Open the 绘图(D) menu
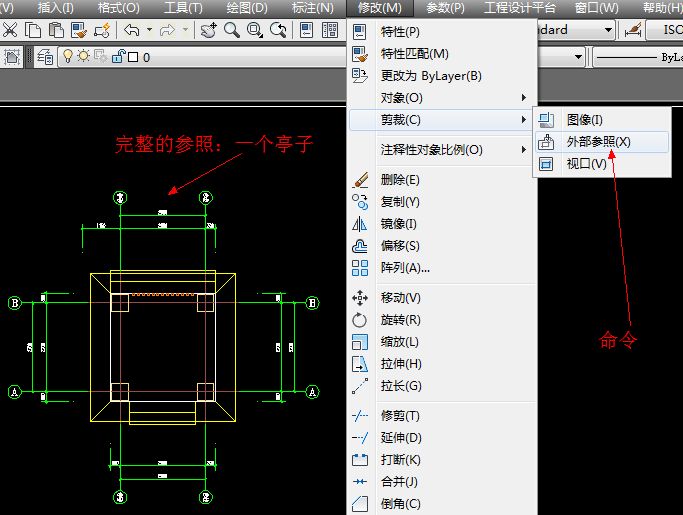The width and height of the screenshot is (683, 515). pyautogui.click(x=247, y=8)
